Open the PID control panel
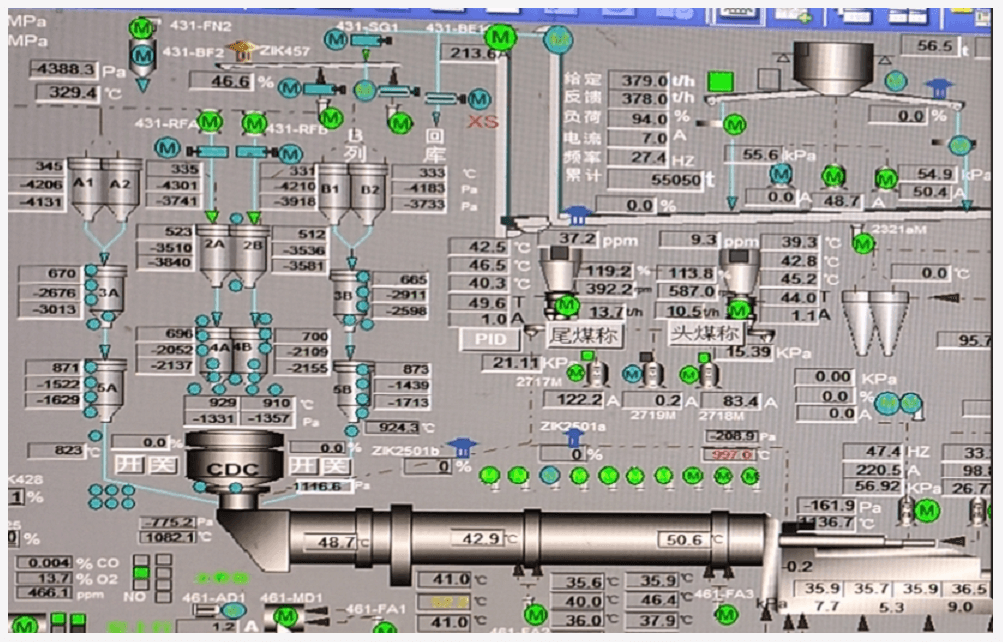Image resolution: width=1003 pixels, height=642 pixels. tap(490, 339)
